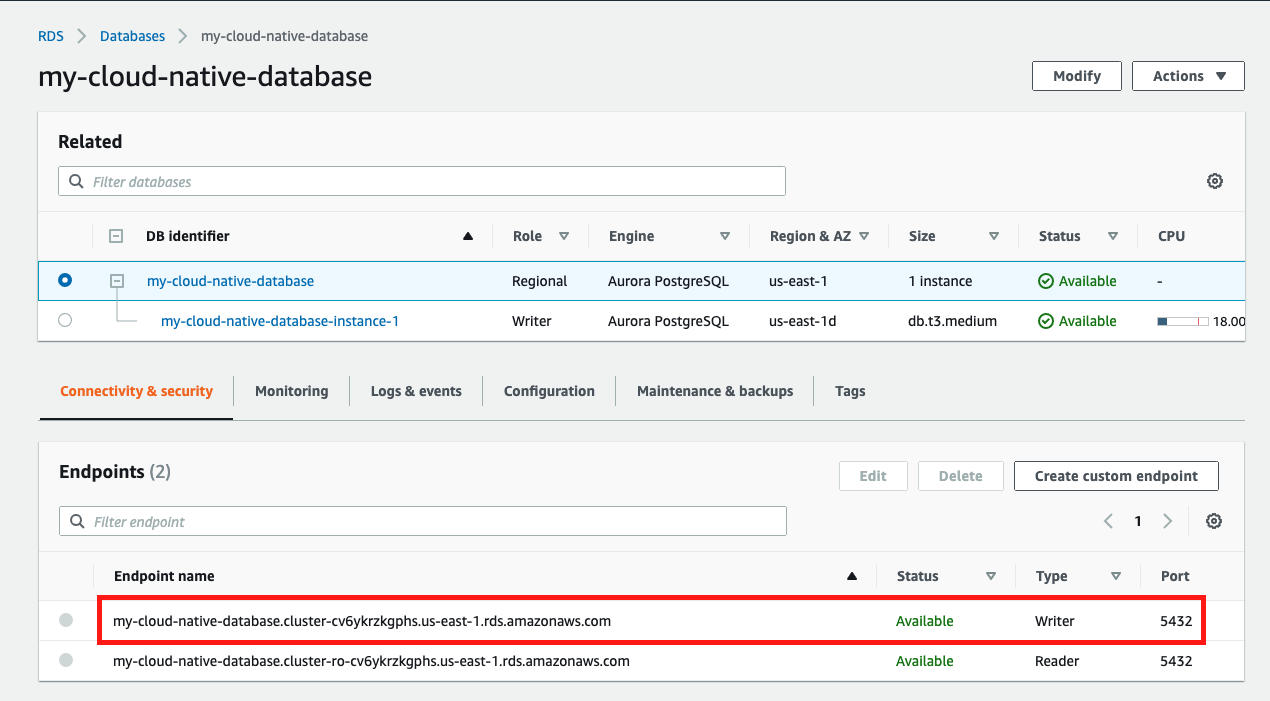Click the us-east-1d region cell
Image resolution: width=1270 pixels, height=701 pixels.
802,321
